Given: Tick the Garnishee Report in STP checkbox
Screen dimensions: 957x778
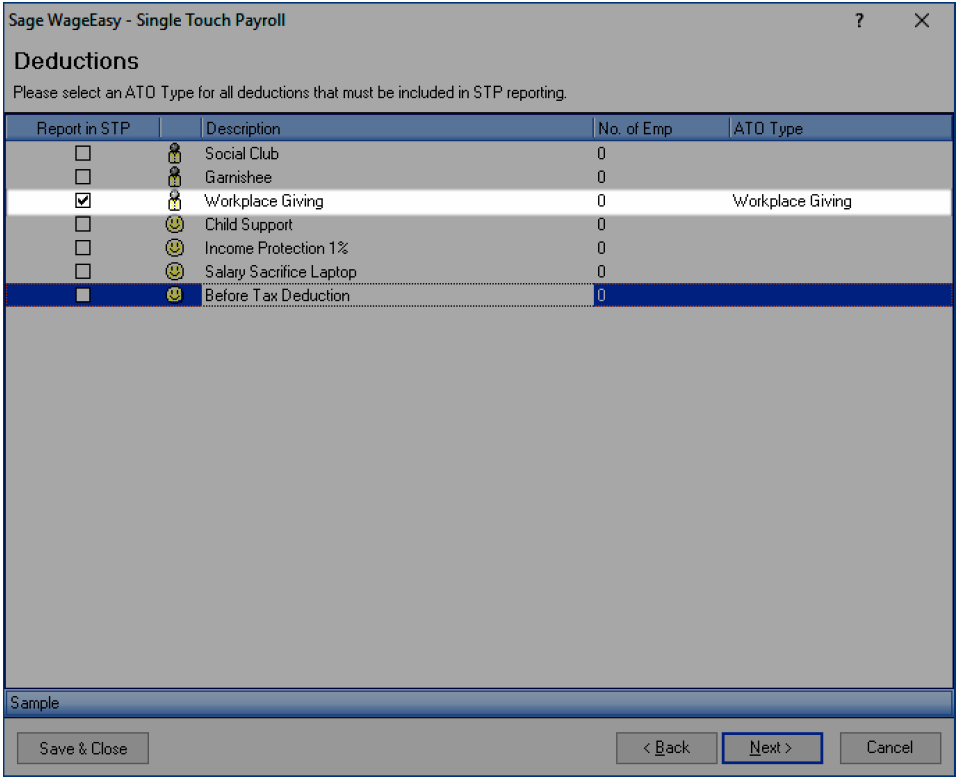Looking at the screenshot, I should [83, 177].
